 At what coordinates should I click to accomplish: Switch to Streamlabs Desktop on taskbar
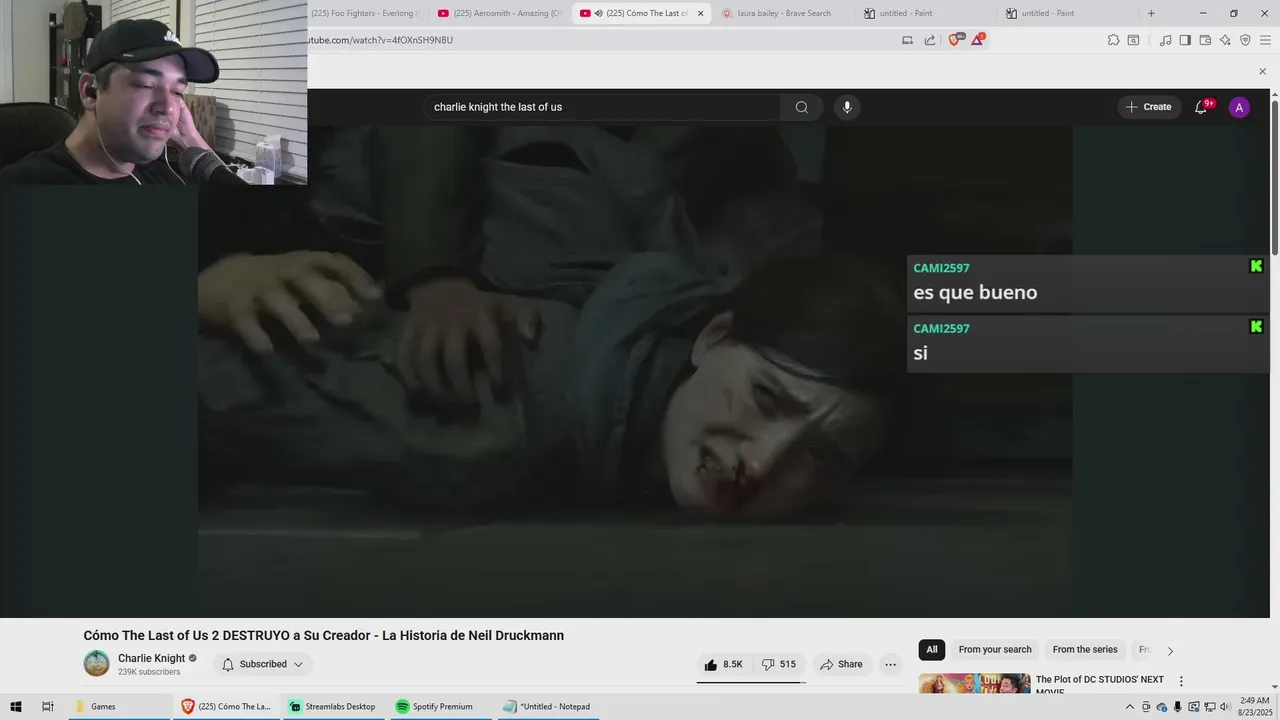pyautogui.click(x=332, y=706)
